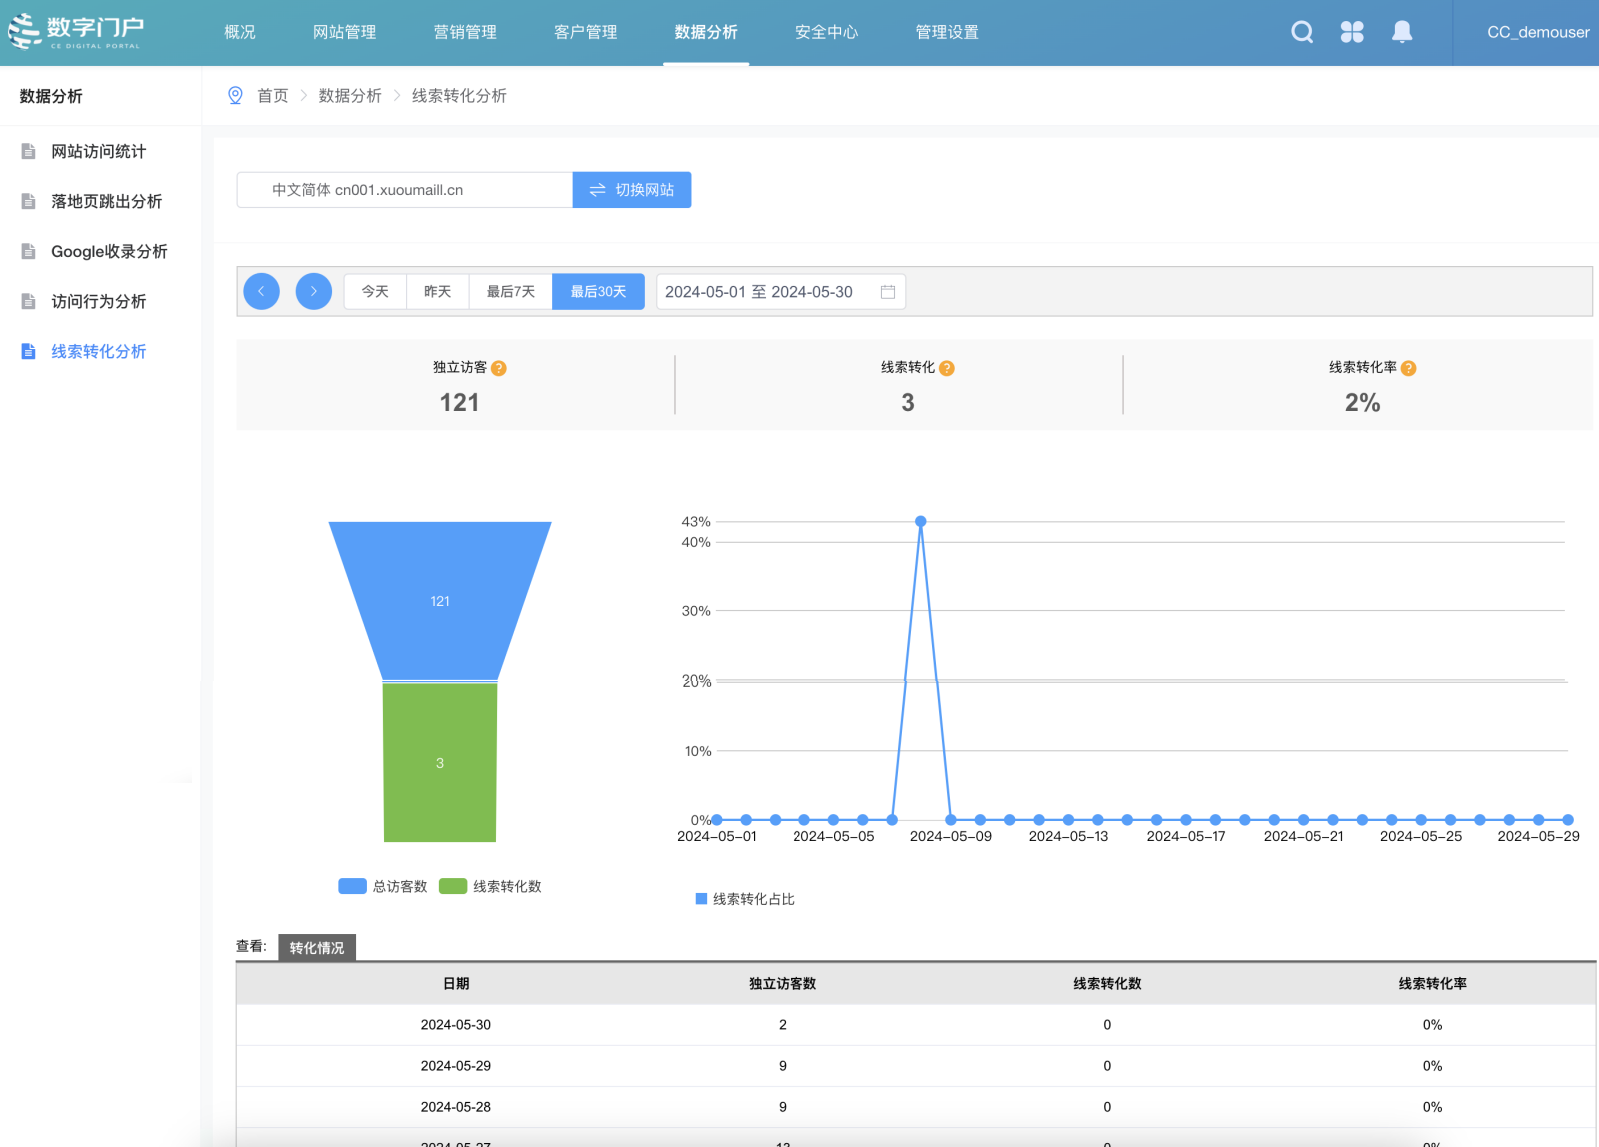Toggle 总访客数 funnel legend item
This screenshot has width=1599, height=1147.
(383, 886)
